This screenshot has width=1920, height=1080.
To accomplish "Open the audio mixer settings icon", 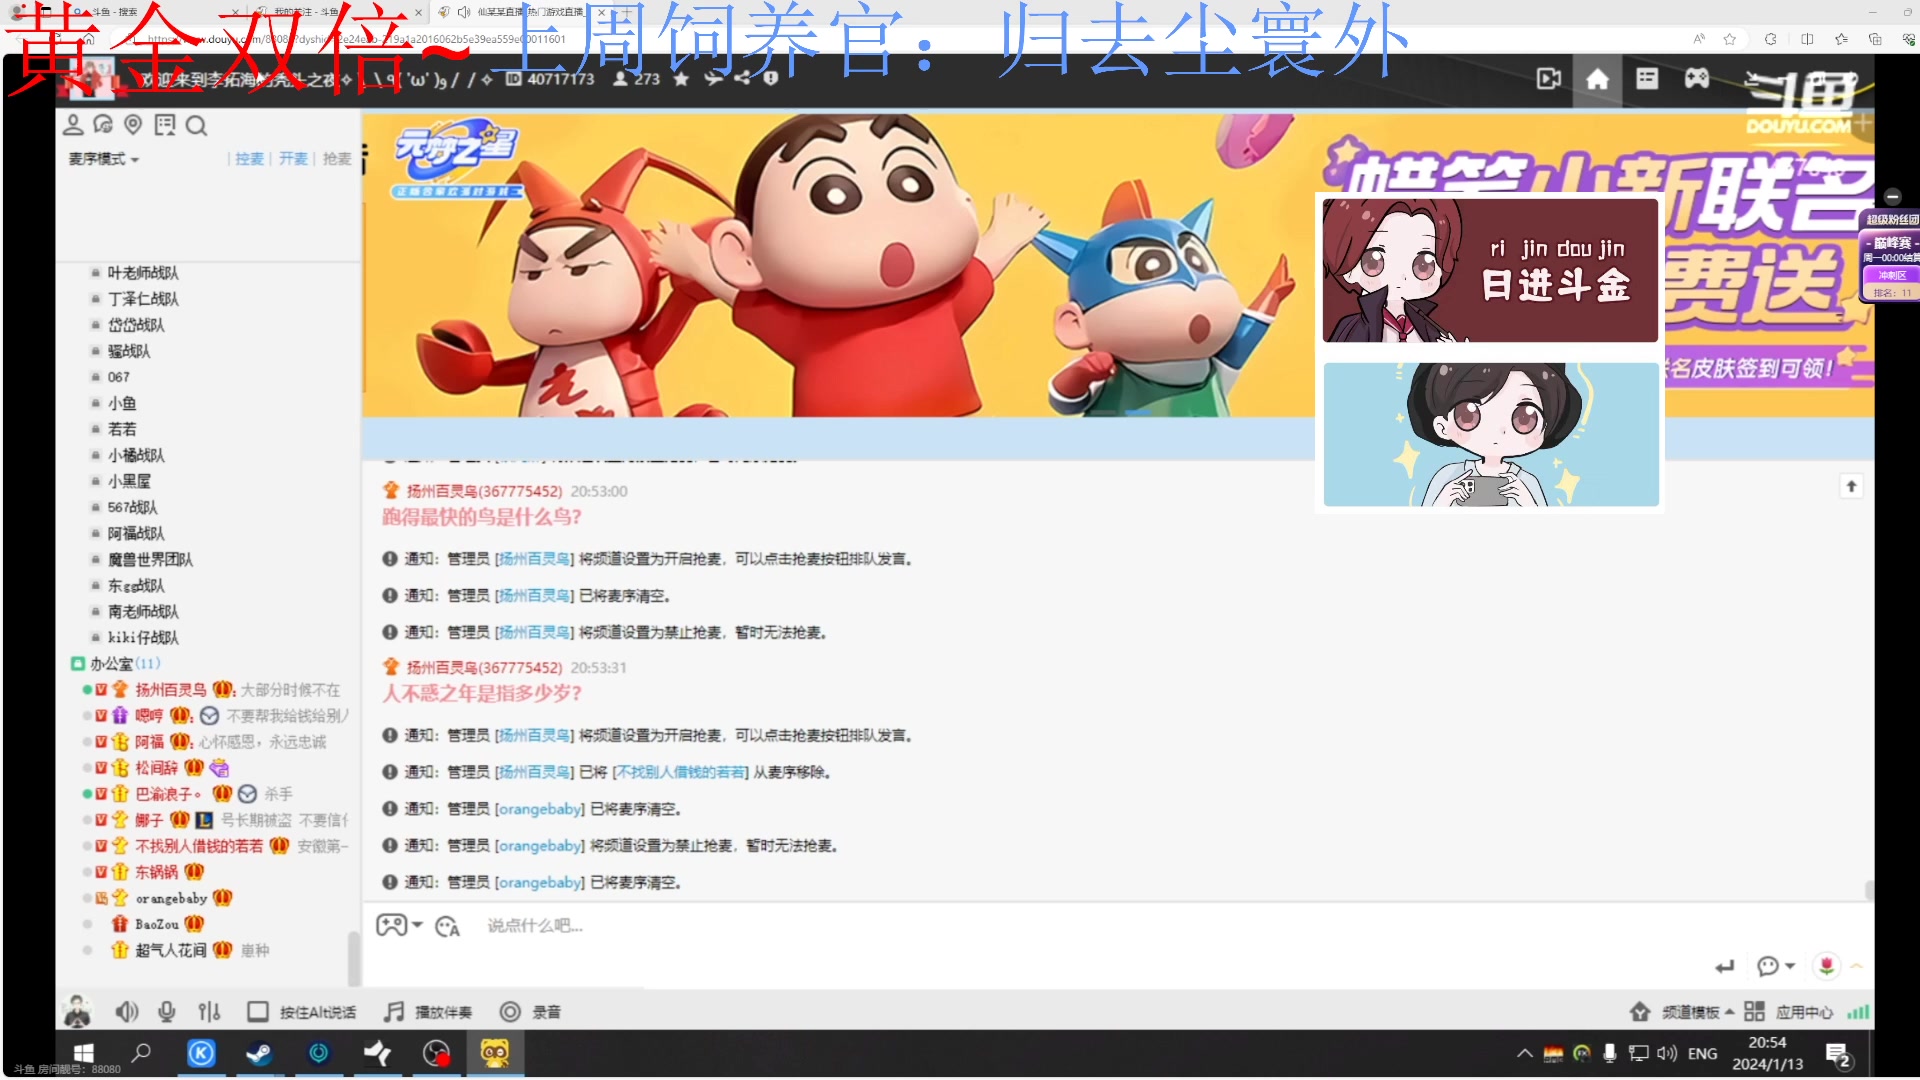I will pos(209,1012).
